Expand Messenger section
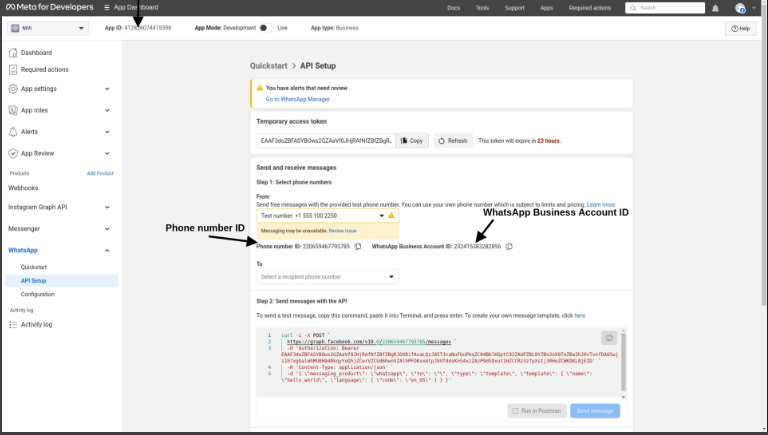The image size is (768, 435). 107,229
